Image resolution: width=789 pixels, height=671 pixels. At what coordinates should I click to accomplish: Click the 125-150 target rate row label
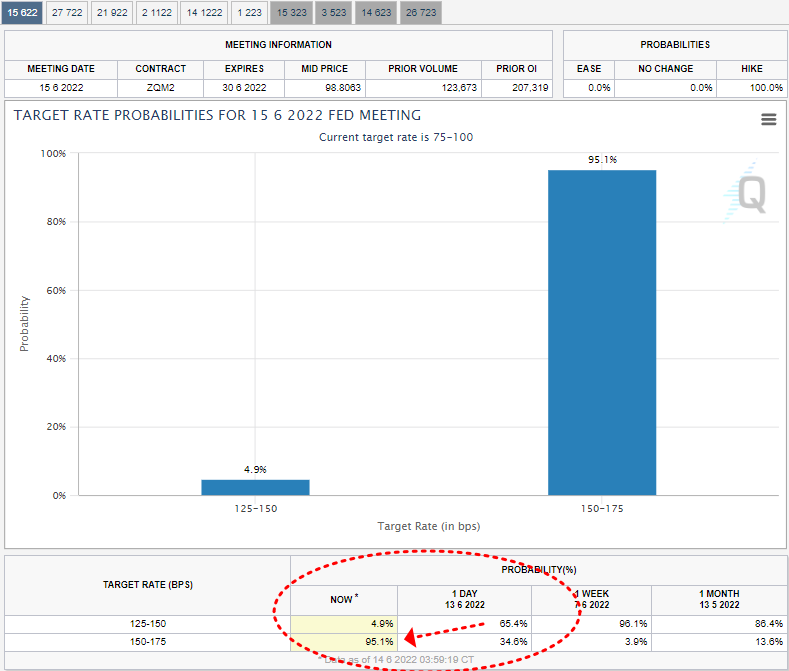pyautogui.click(x=147, y=624)
